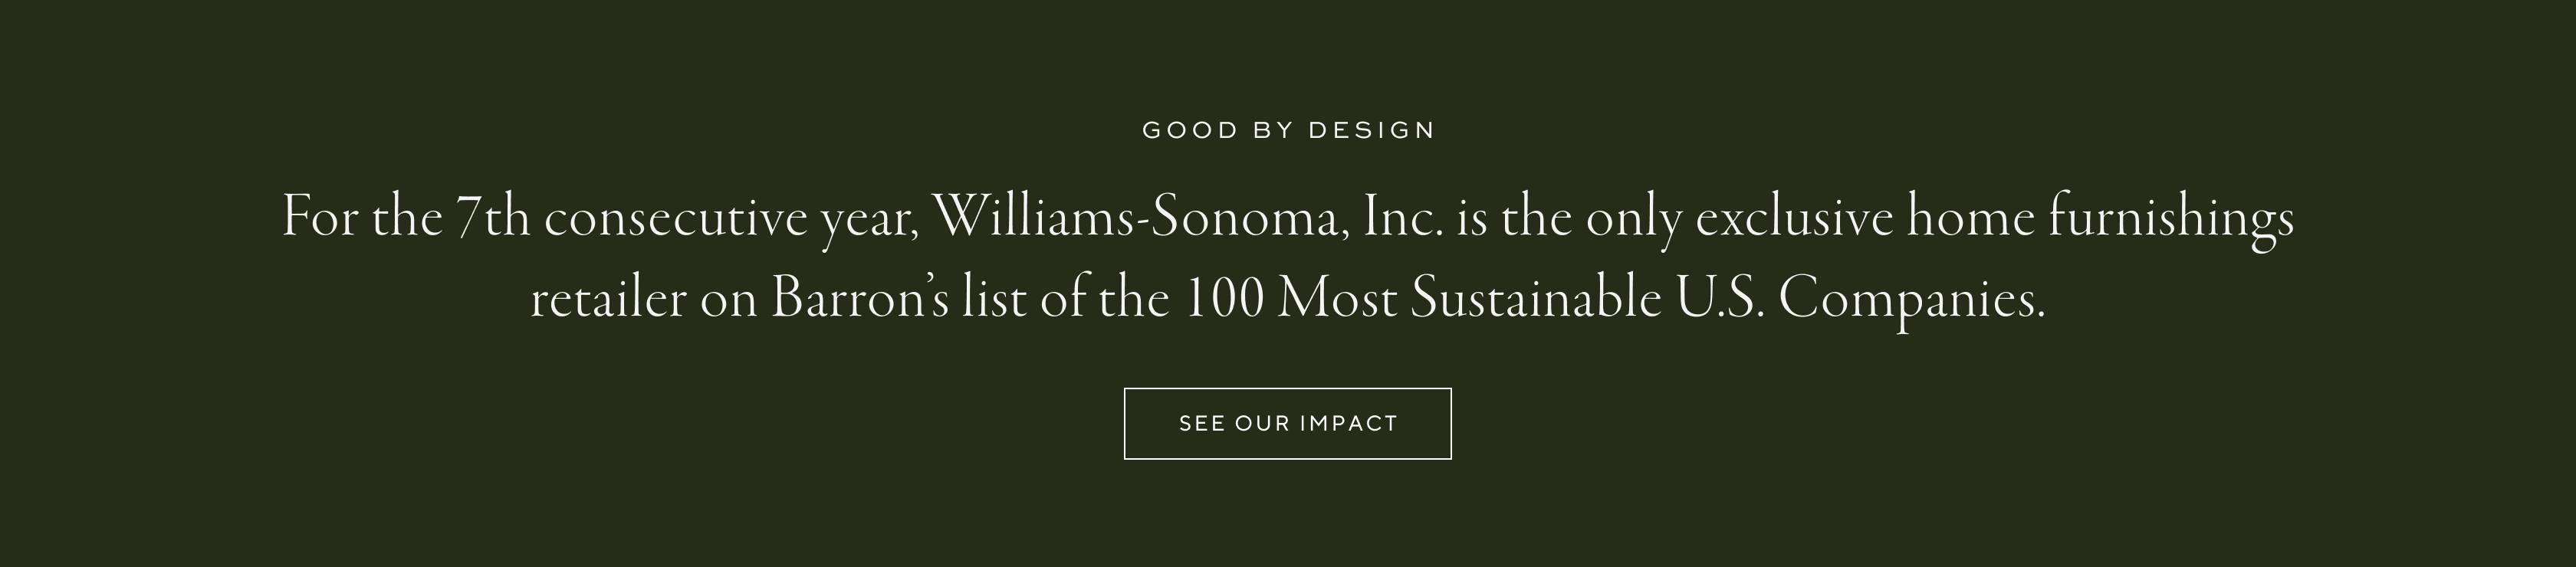Viewport: 2576px width, 567px height.
Task: Click the word "home" in the first line
Action: tap(1970, 218)
